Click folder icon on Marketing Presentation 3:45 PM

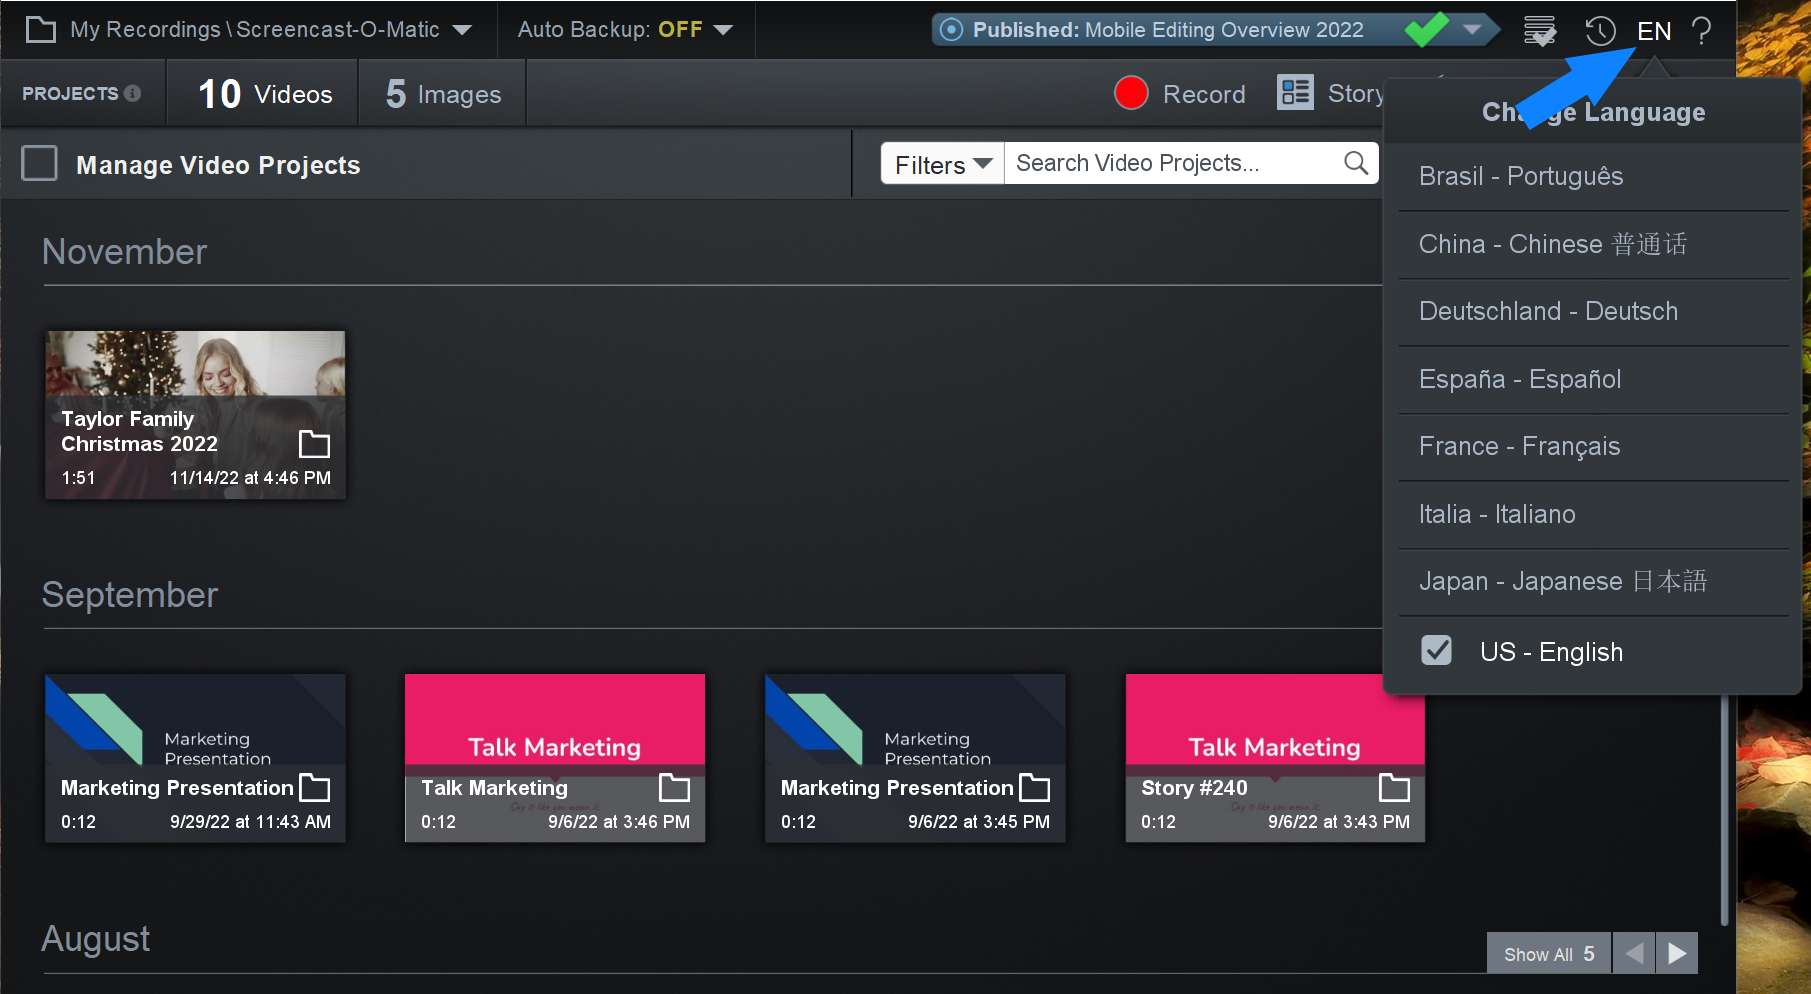click(1035, 788)
